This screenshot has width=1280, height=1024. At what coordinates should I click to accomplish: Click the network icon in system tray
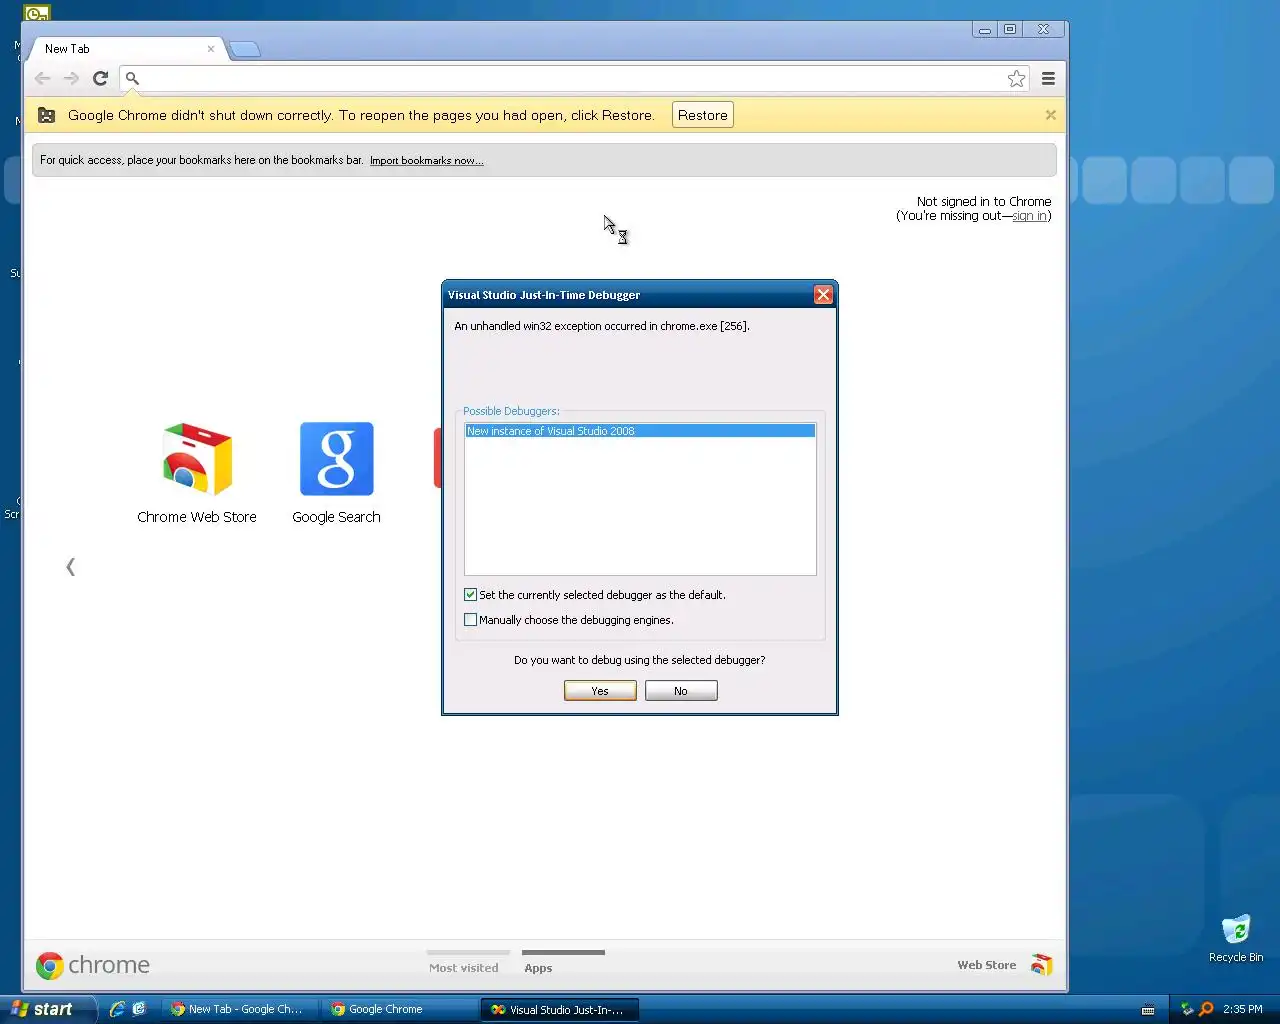click(x=1187, y=1009)
